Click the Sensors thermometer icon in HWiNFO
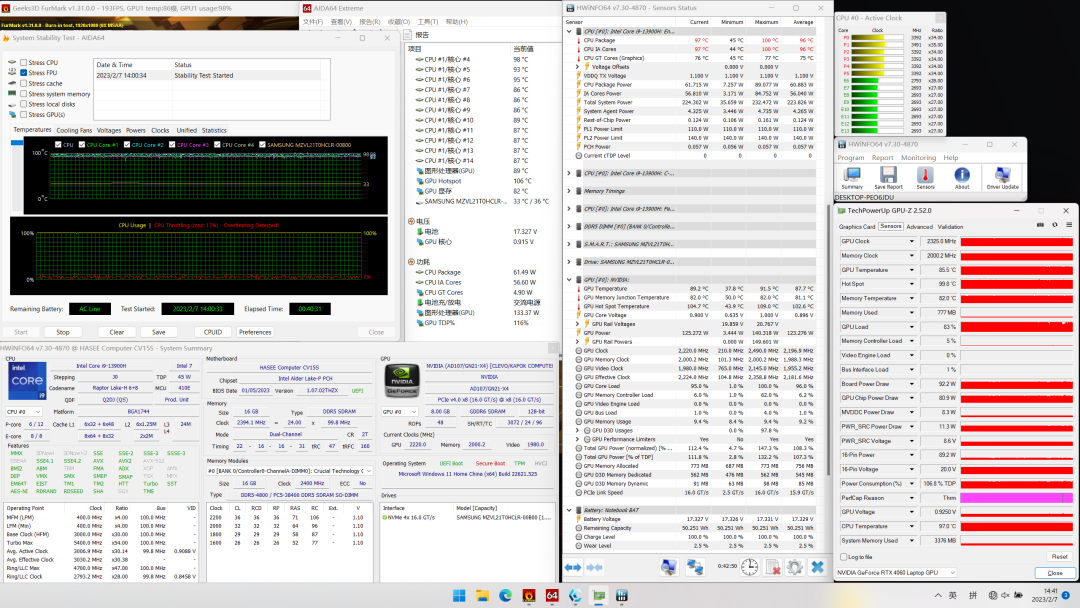This screenshot has height=608, width=1080. point(926,176)
